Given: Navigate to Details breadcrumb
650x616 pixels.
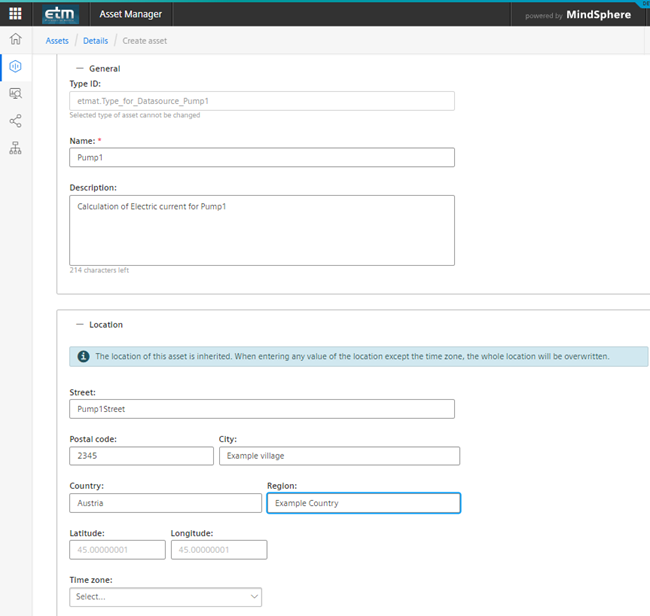Looking at the screenshot, I should point(95,40).
